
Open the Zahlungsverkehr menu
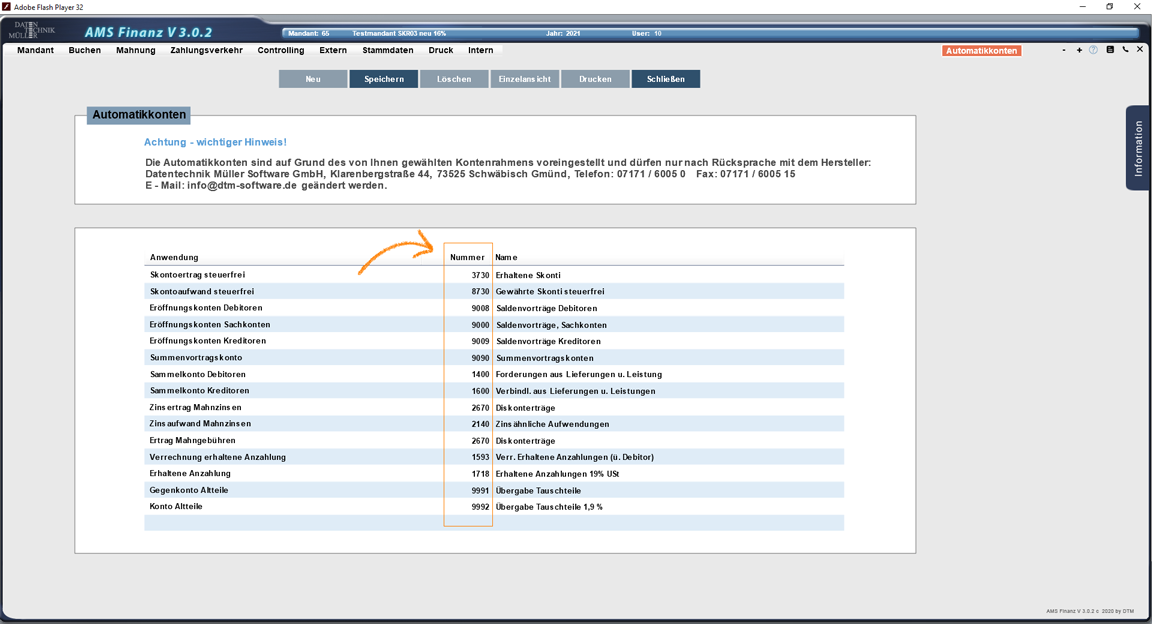click(206, 50)
